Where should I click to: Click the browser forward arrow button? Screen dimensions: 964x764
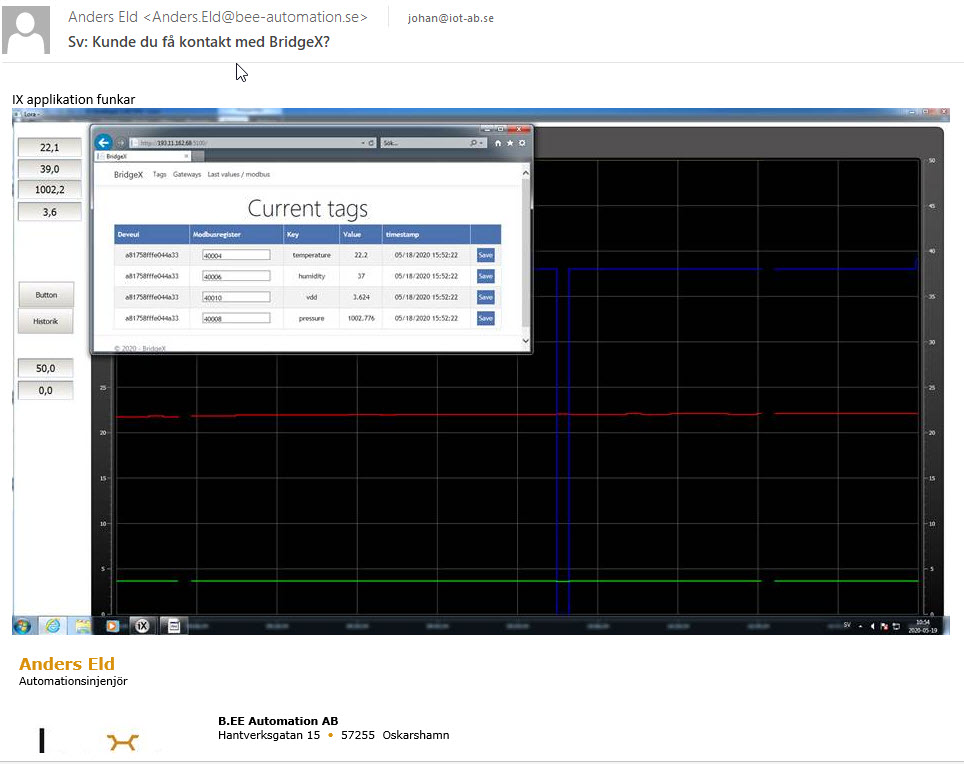click(x=120, y=143)
